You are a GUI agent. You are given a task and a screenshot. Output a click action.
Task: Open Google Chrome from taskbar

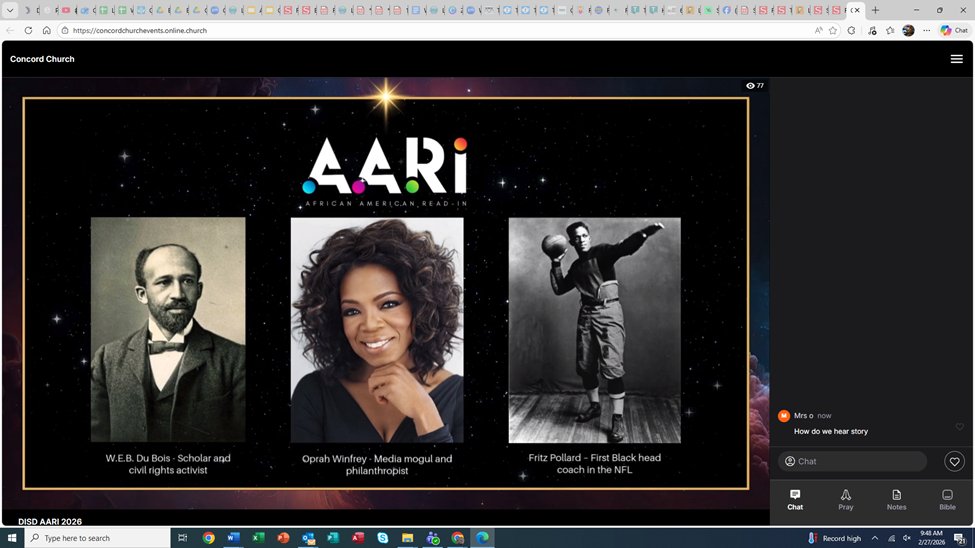pyautogui.click(x=208, y=537)
